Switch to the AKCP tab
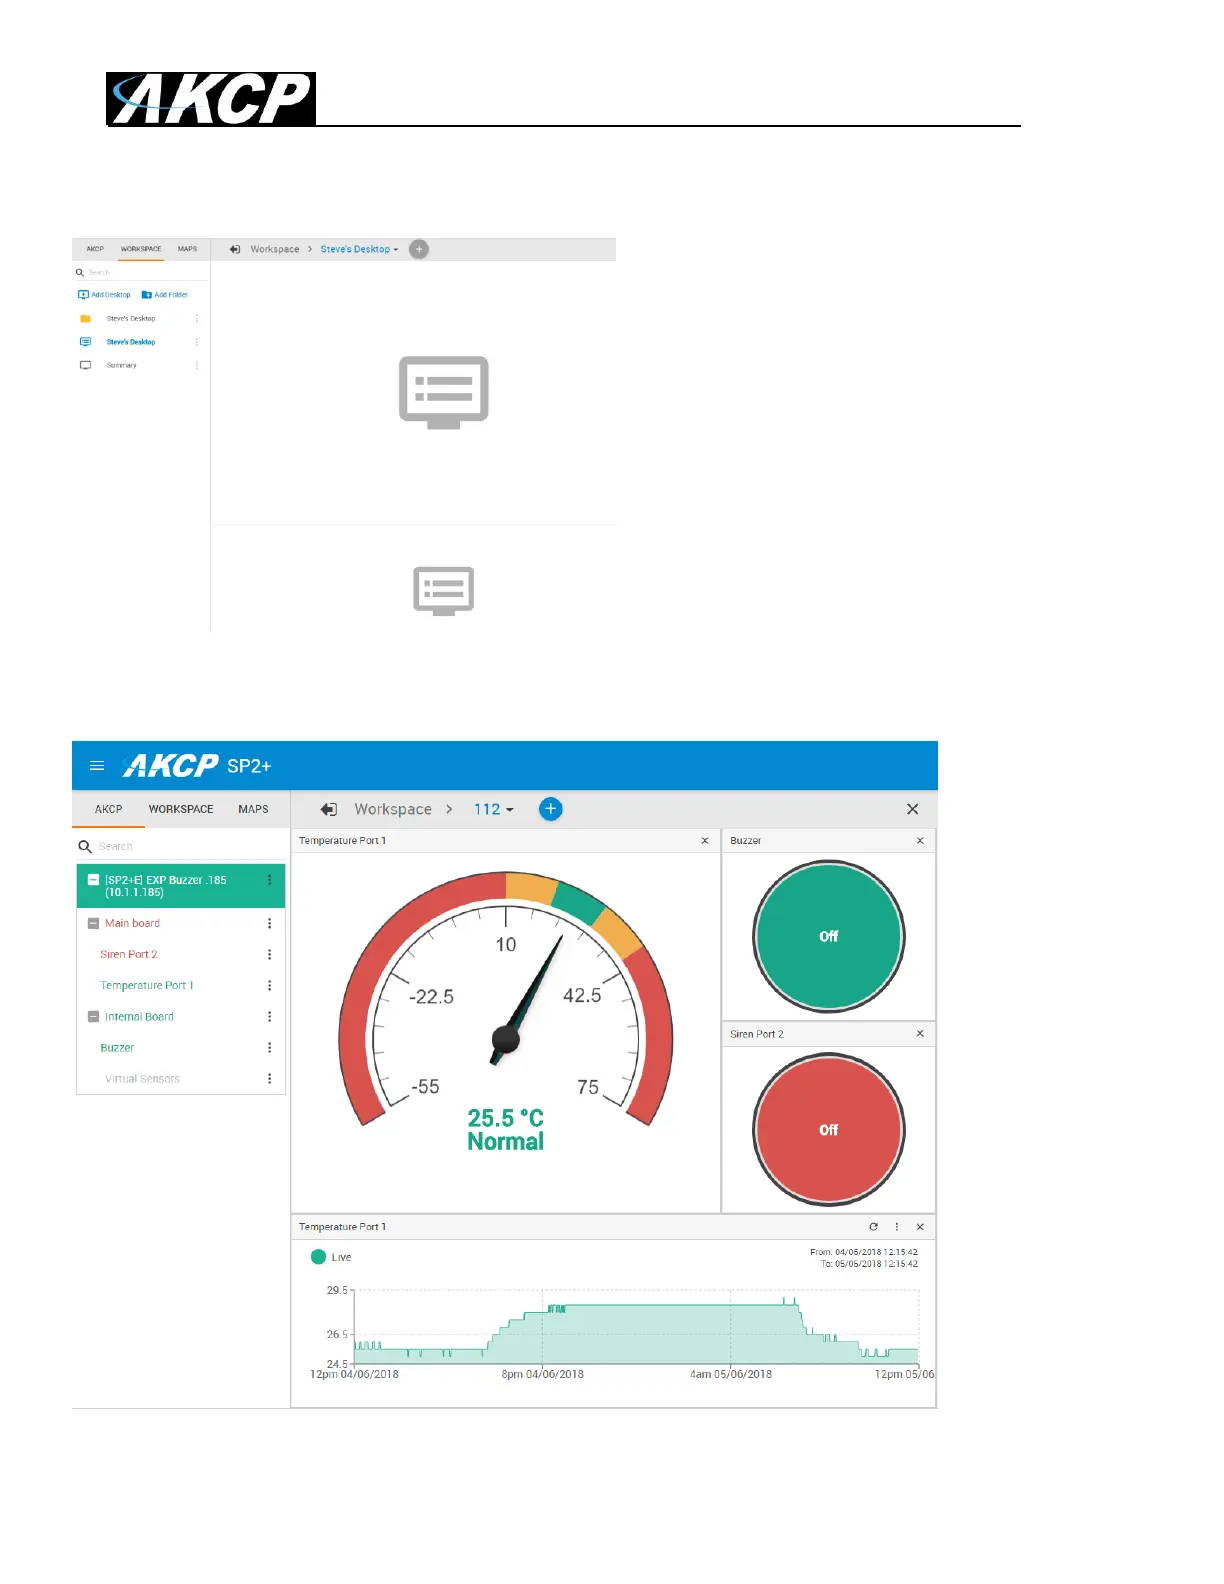The height and width of the screenshot is (1584, 1224). click(108, 809)
